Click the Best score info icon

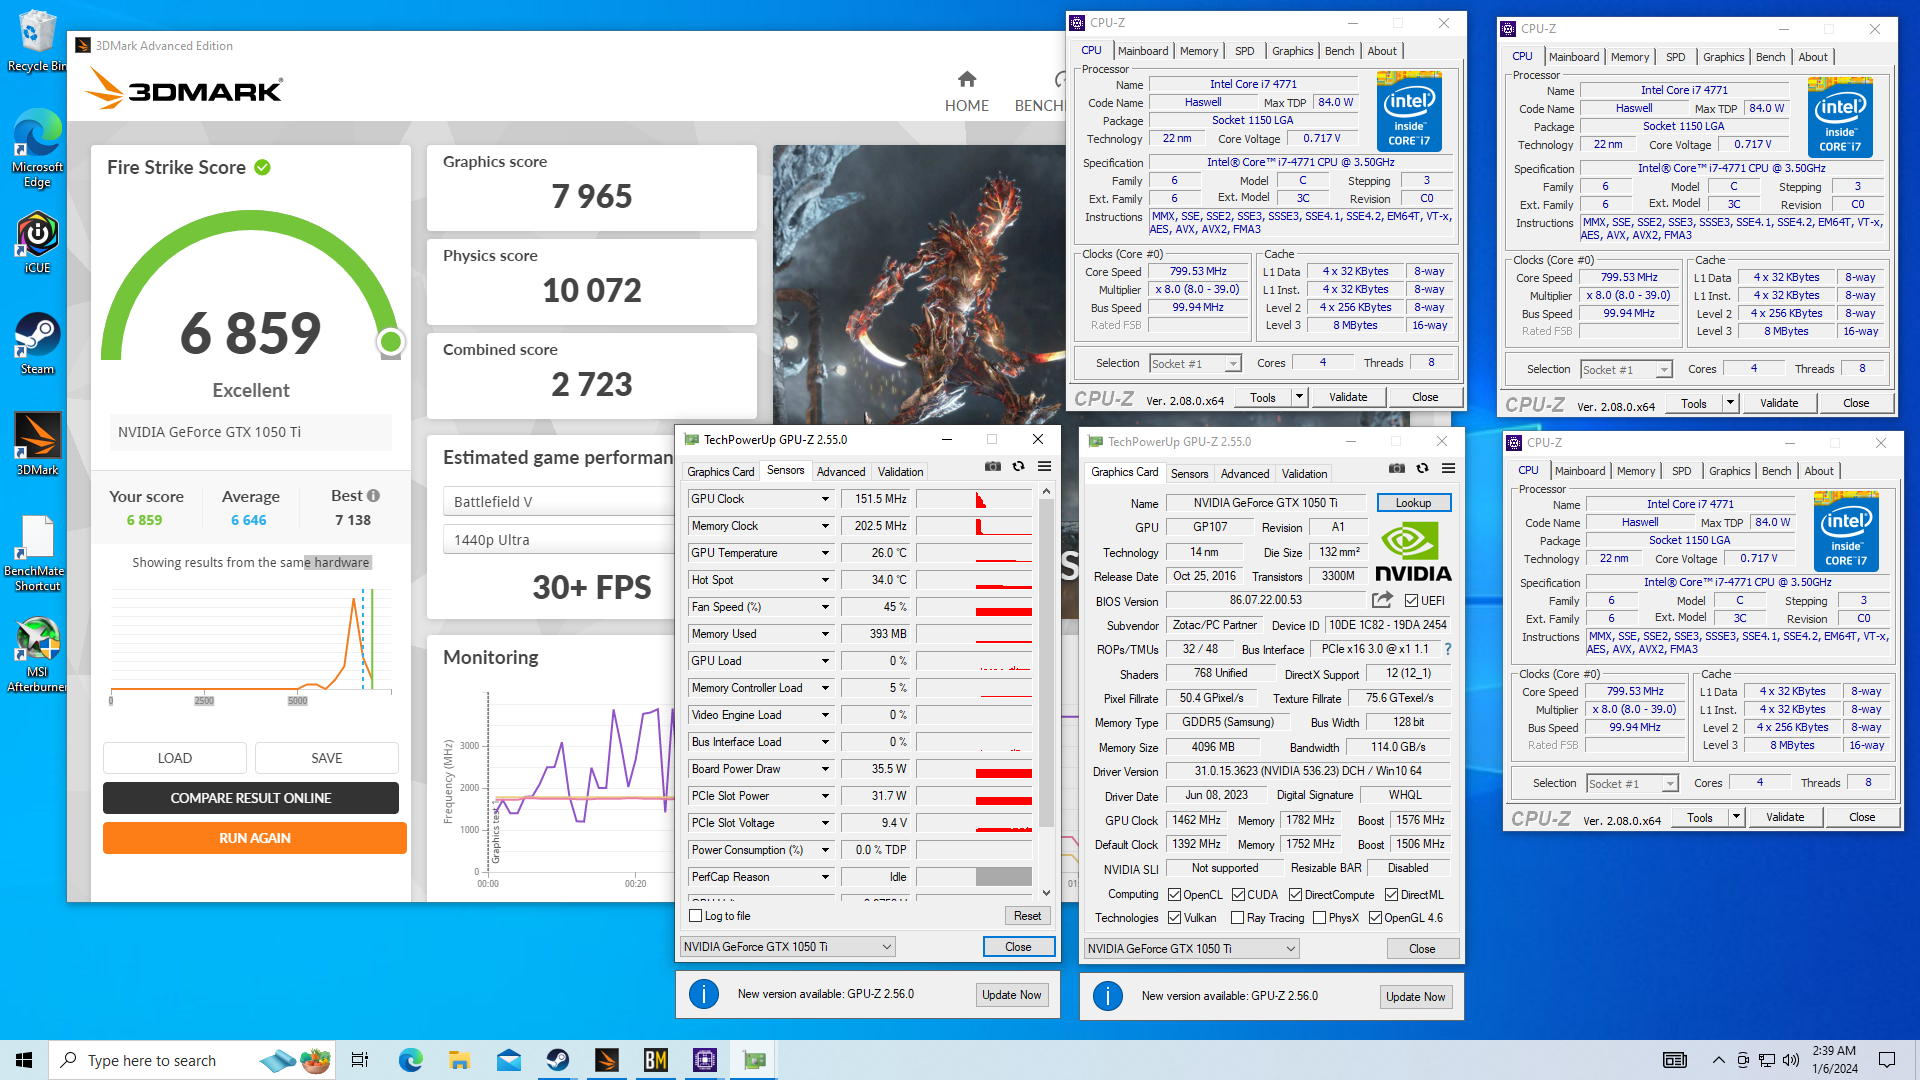pos(373,496)
